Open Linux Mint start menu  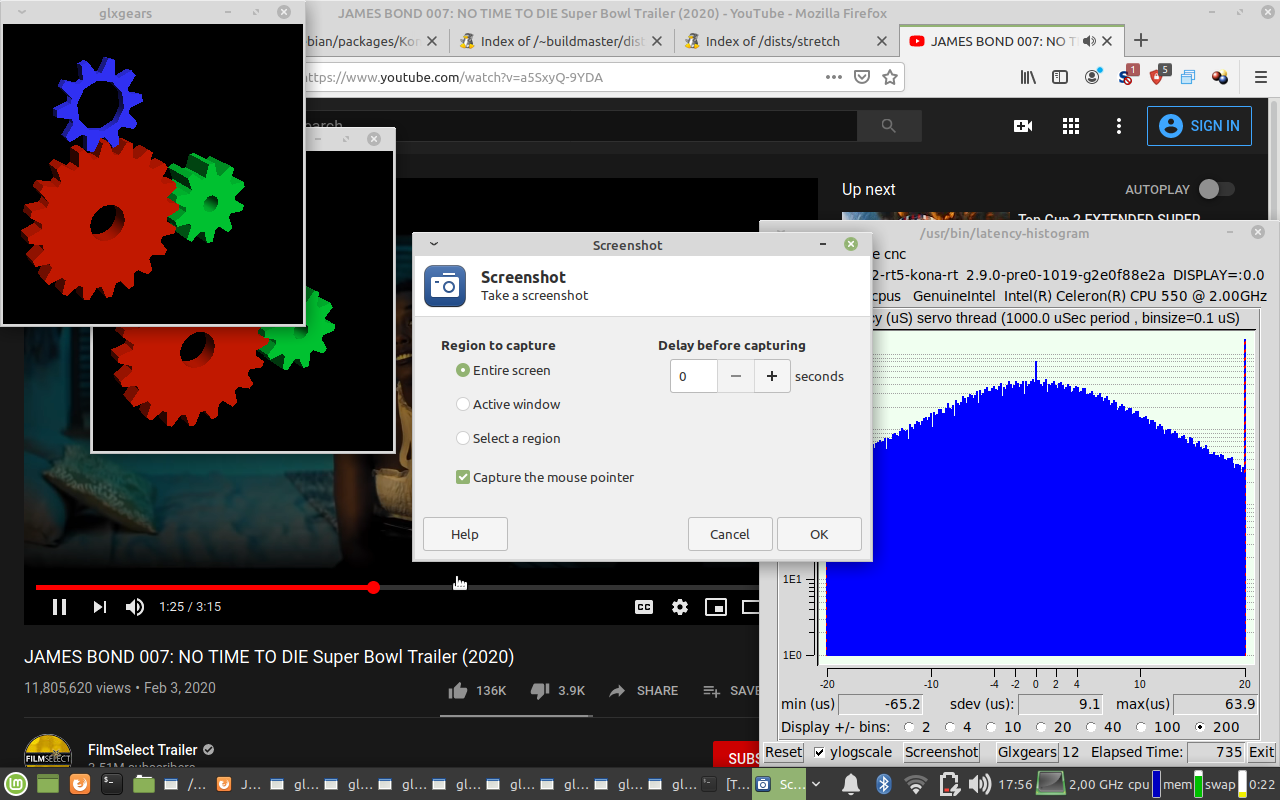pyautogui.click(x=15, y=784)
